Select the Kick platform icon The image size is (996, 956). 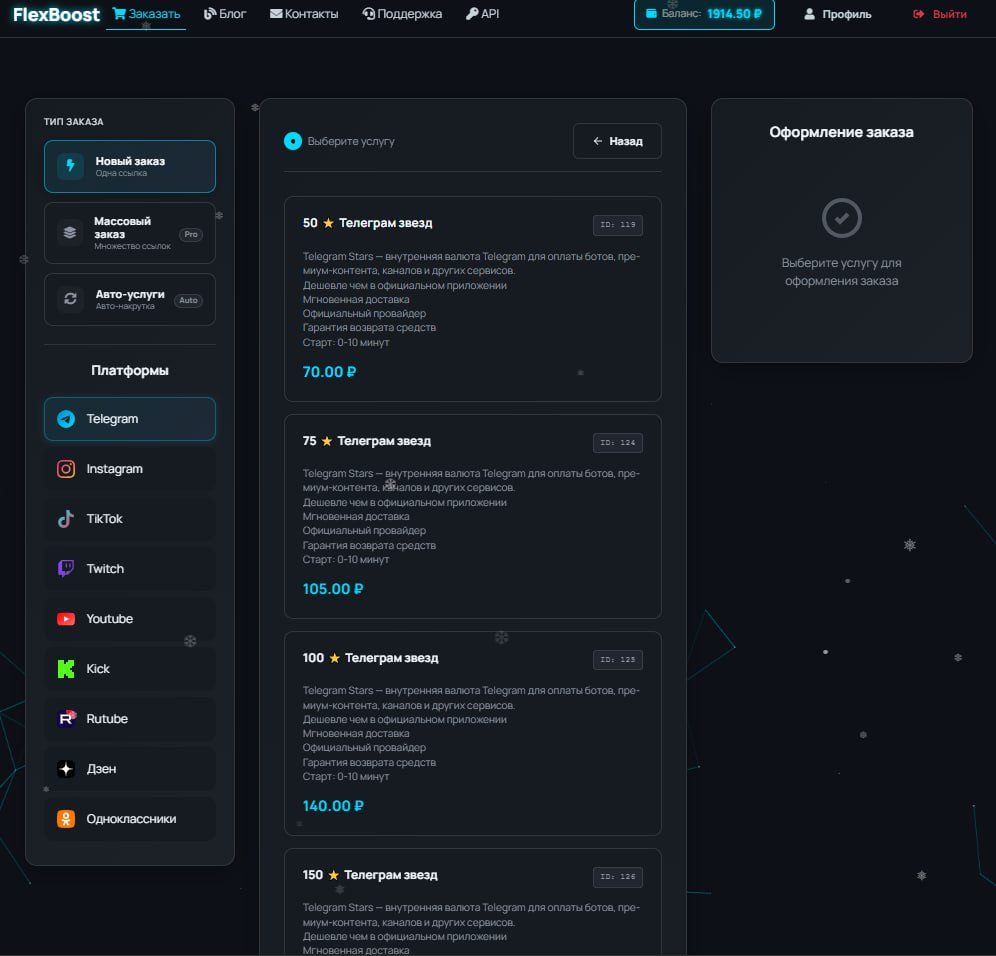pos(66,669)
